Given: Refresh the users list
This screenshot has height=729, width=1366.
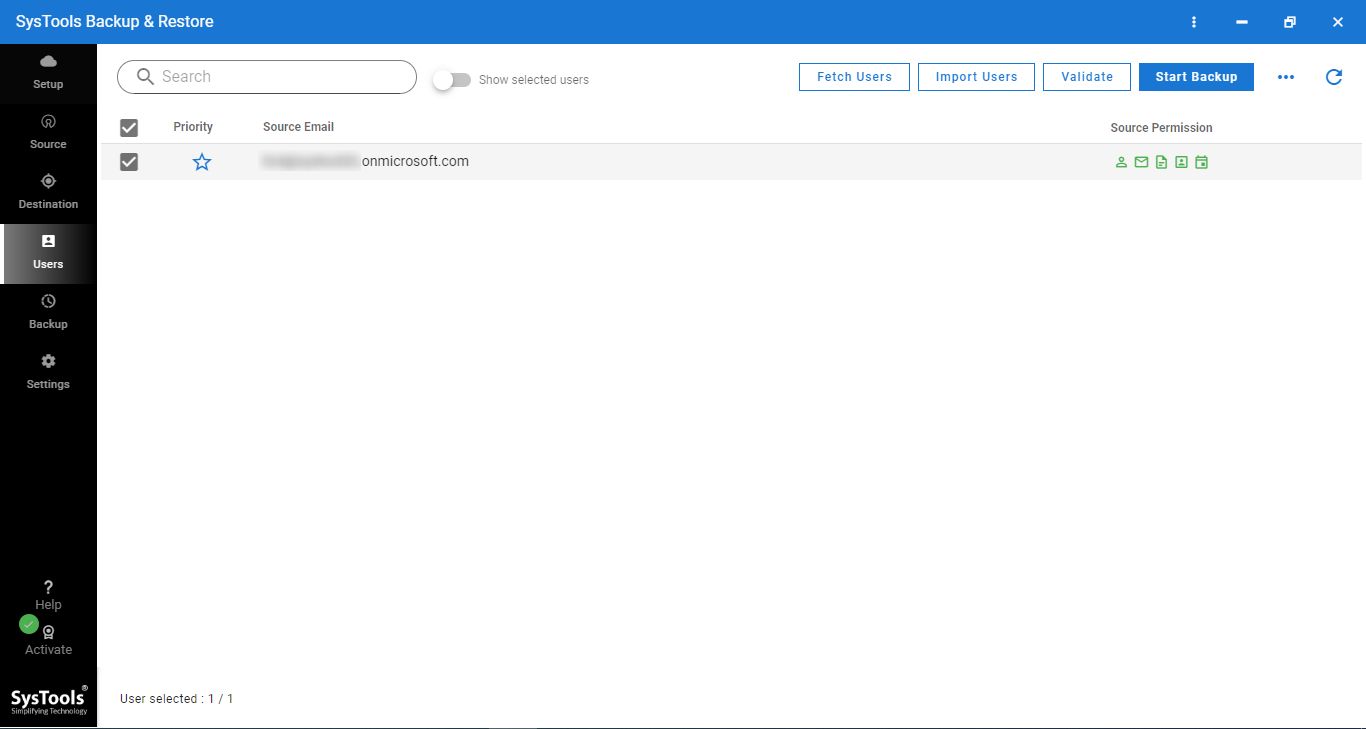Looking at the screenshot, I should point(1334,77).
